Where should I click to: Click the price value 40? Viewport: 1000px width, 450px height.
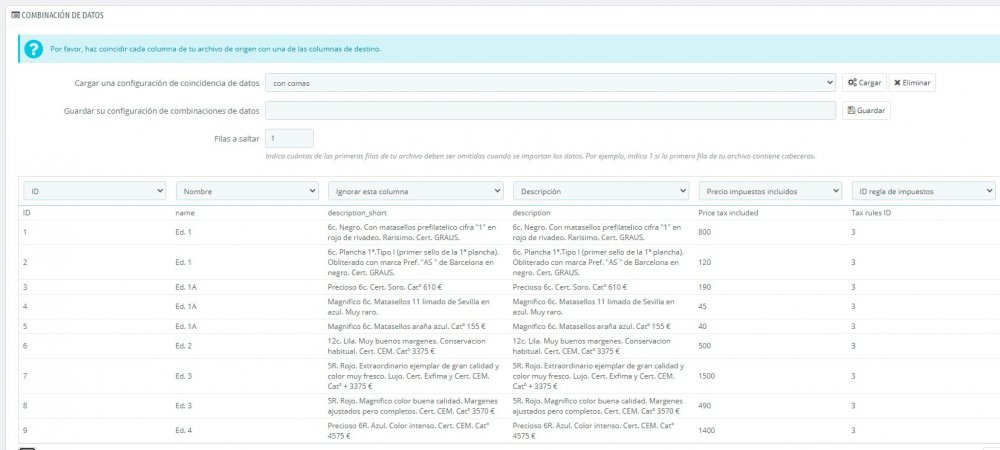703,326
